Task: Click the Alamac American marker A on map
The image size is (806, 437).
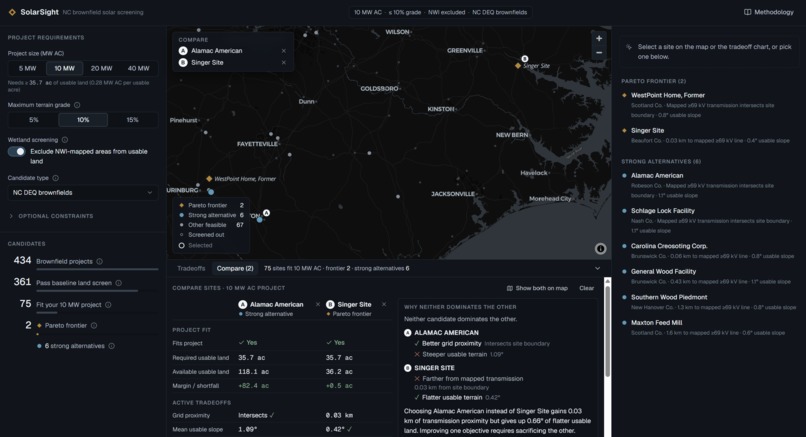Action: (x=266, y=213)
